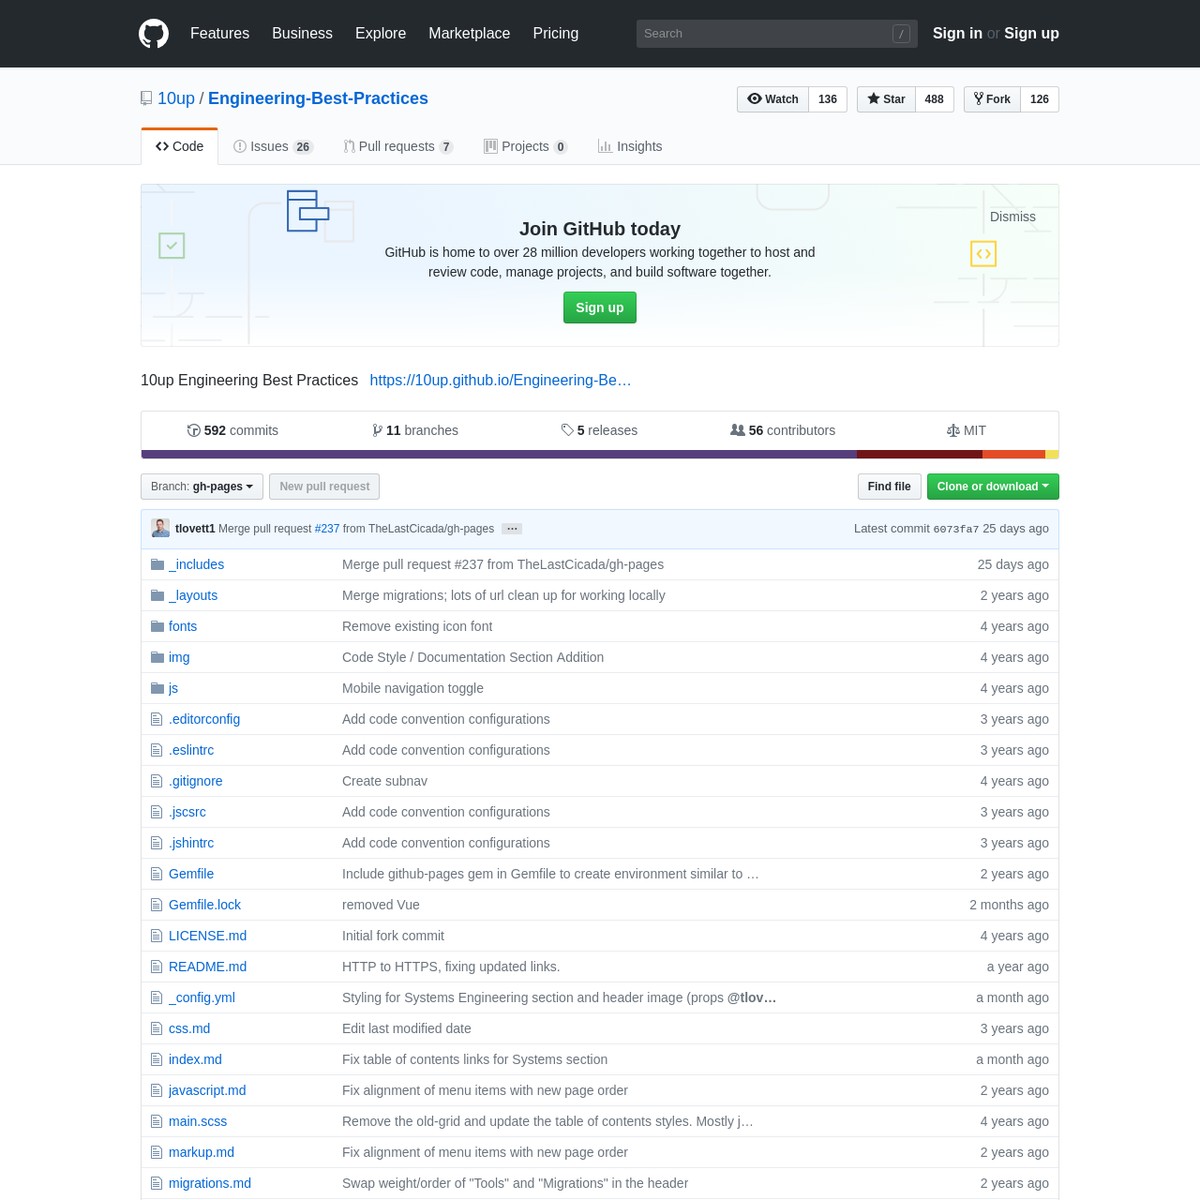
Task: Open the javascript.md file
Action: tap(207, 1091)
